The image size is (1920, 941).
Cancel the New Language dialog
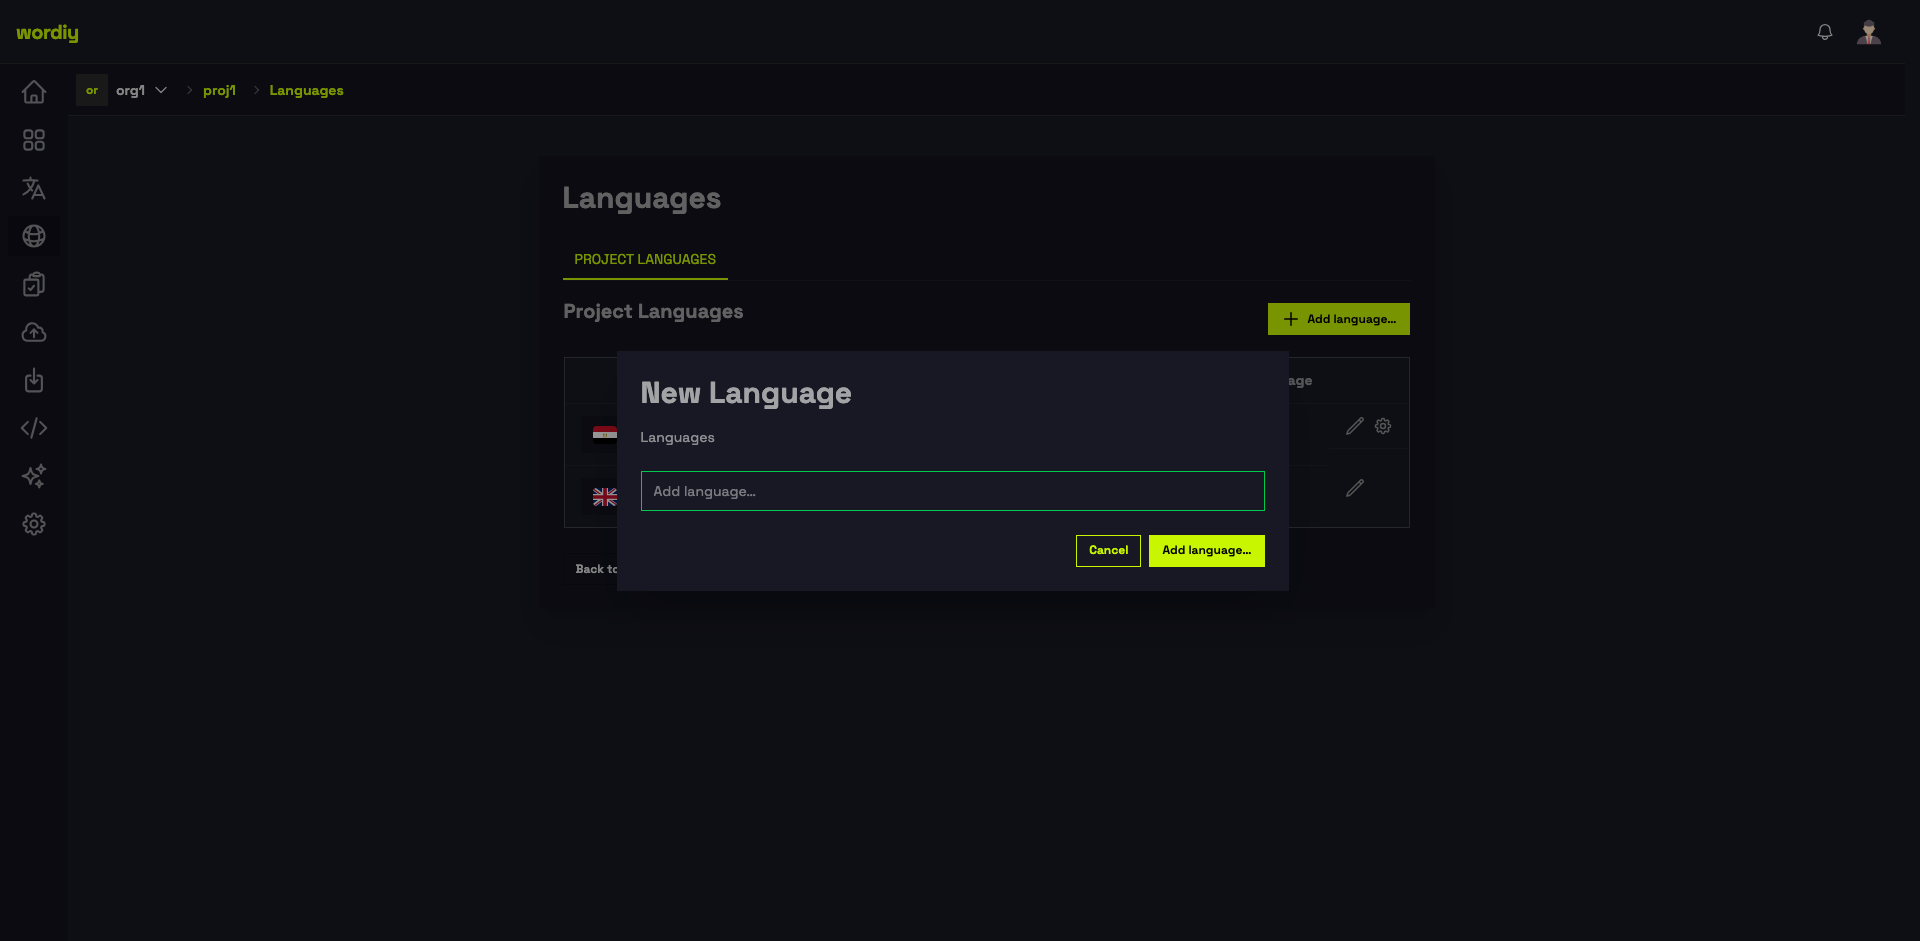coord(1108,551)
